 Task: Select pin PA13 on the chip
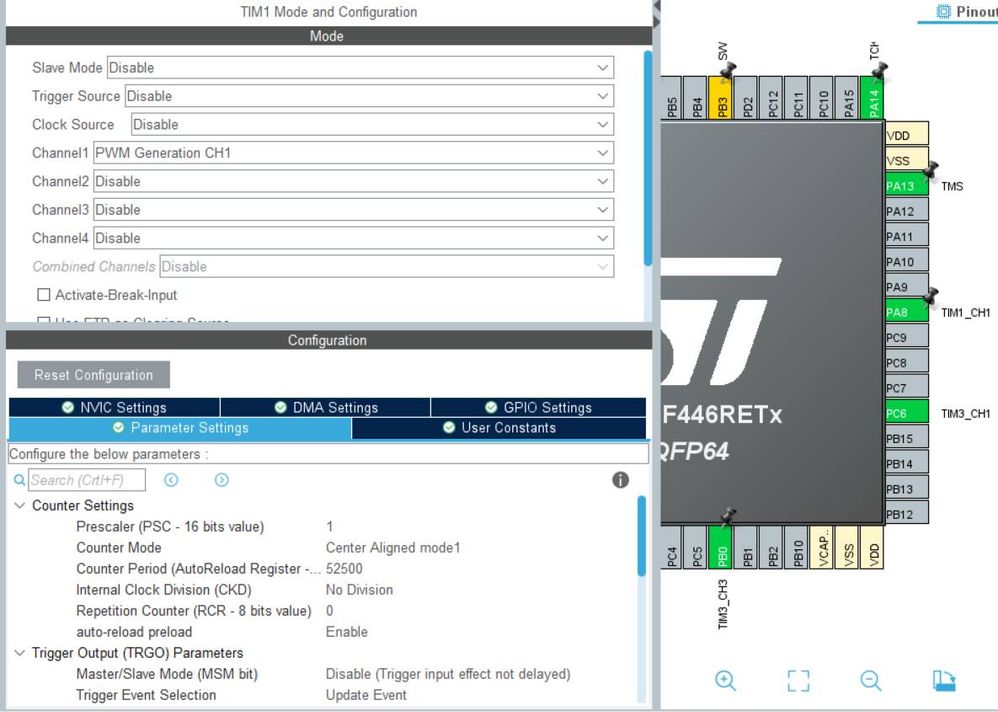pos(906,186)
